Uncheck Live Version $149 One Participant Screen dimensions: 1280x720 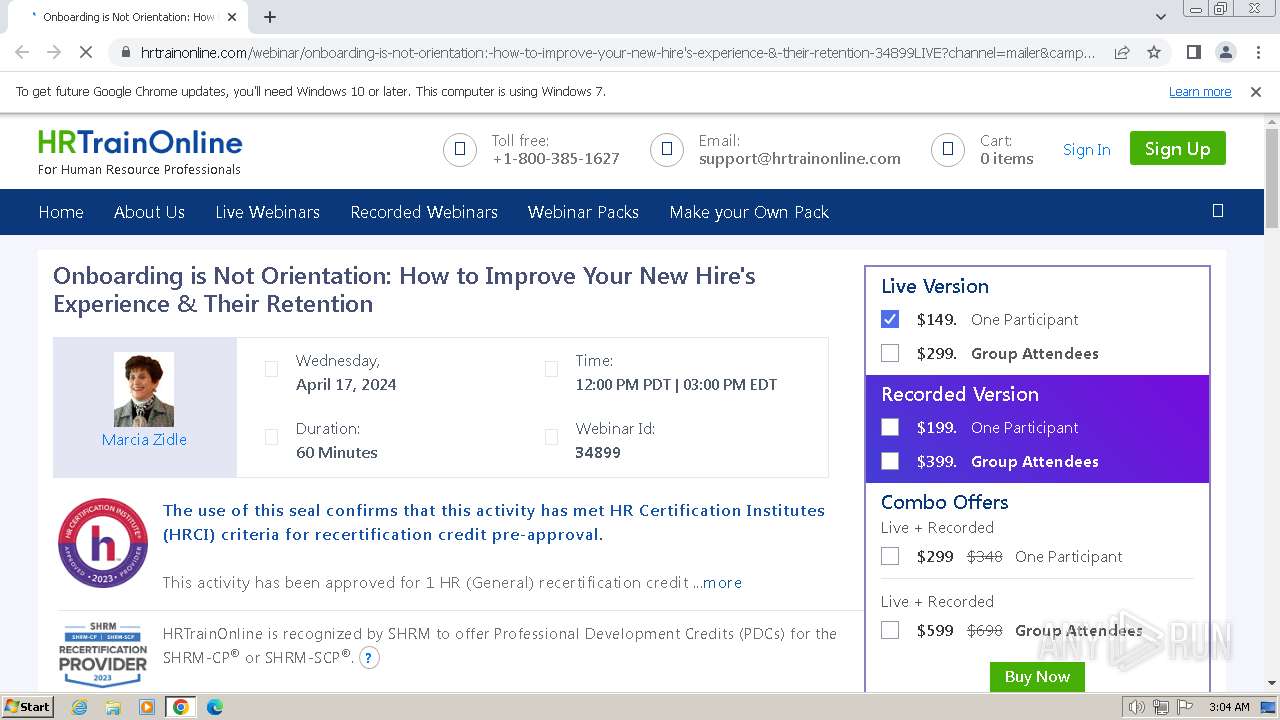[890, 319]
